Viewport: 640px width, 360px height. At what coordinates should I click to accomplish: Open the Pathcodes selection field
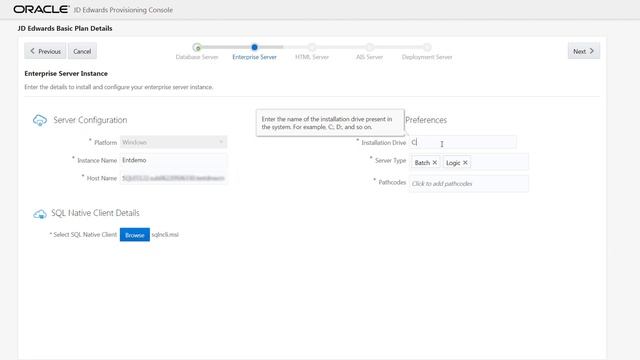click(469, 184)
